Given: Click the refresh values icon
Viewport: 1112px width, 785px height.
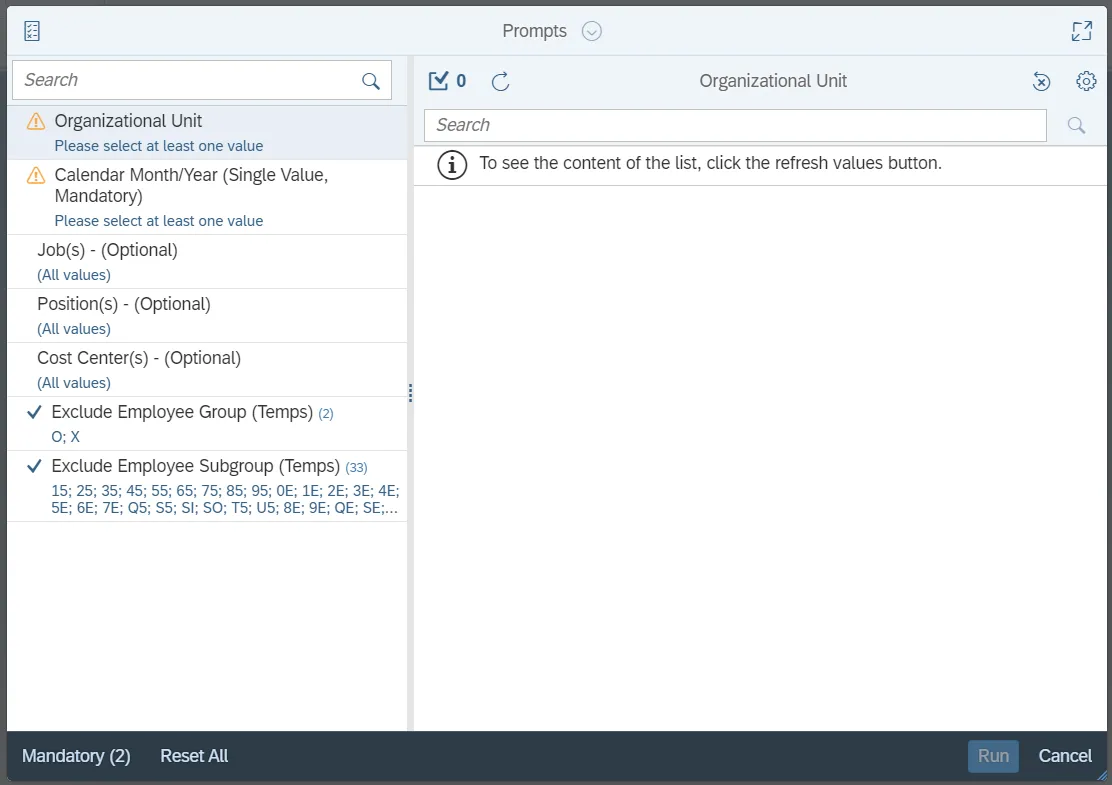Looking at the screenshot, I should click(501, 81).
